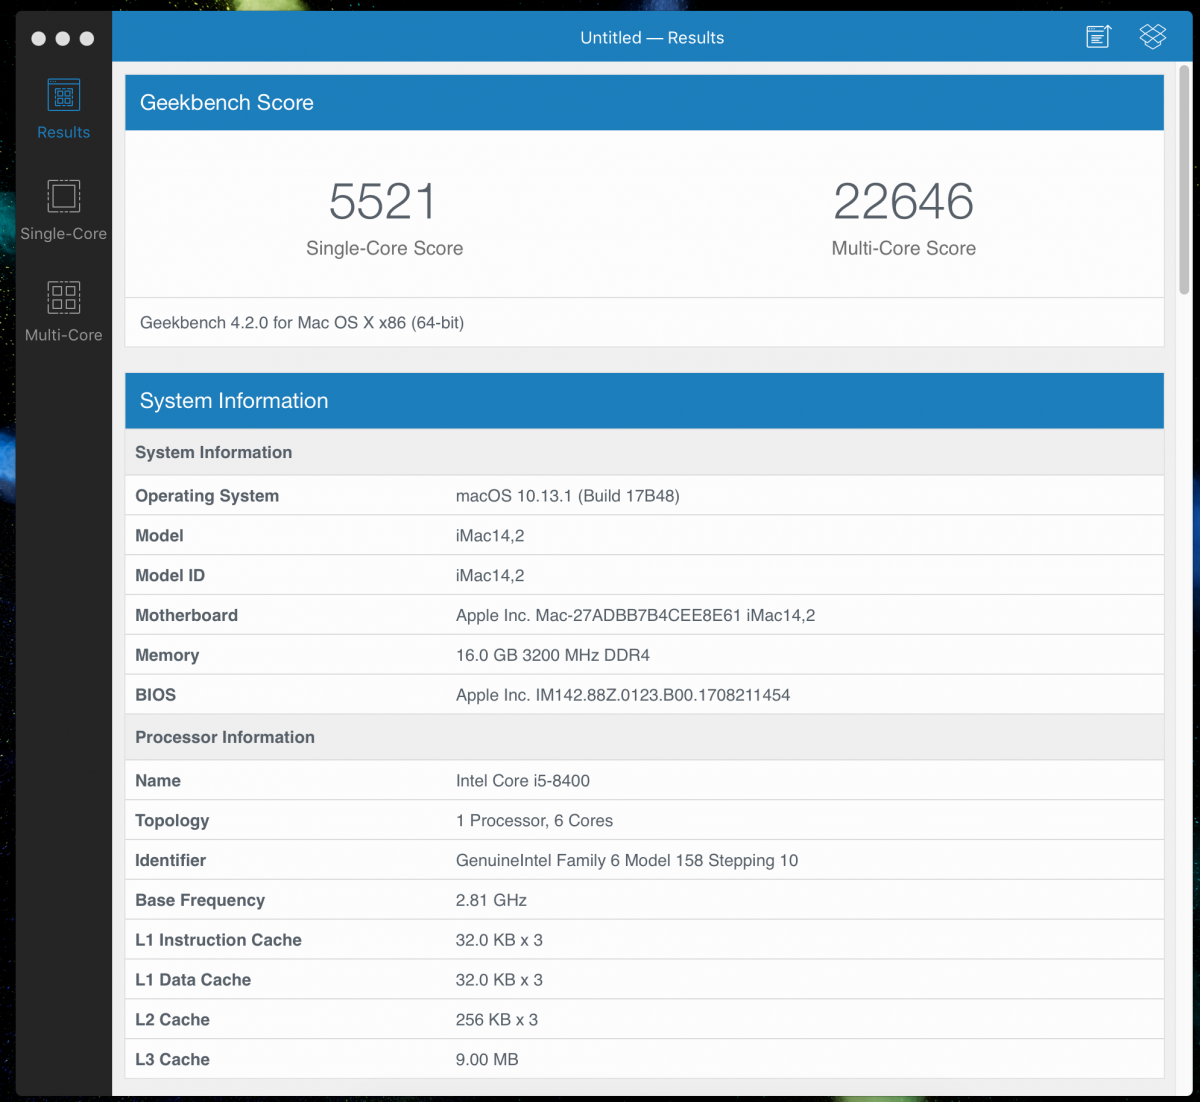Select 'GenuineIntel Family 6 Model 158 Stepping 10'
The height and width of the screenshot is (1102, 1200).
626,861
